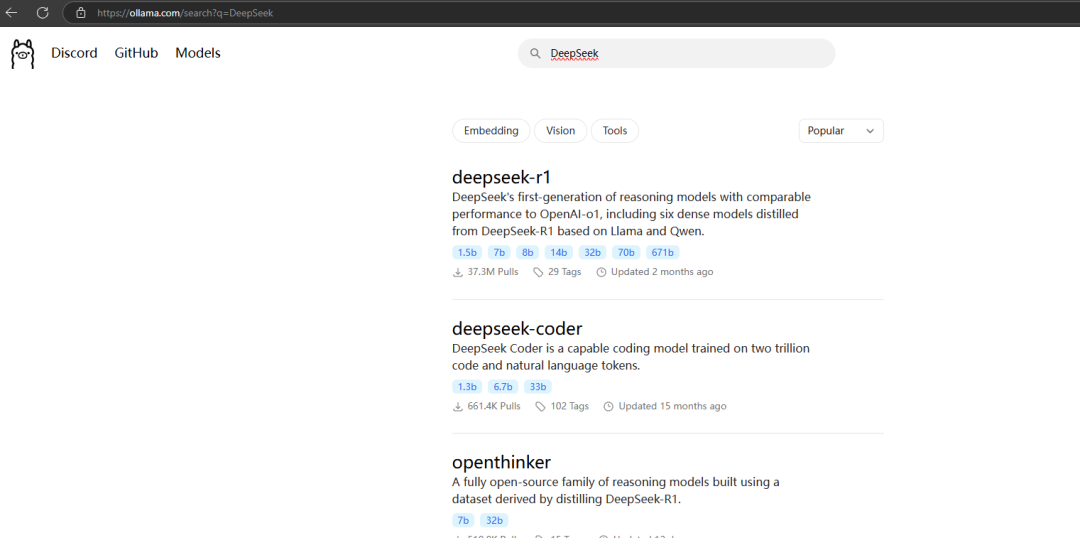Toggle the Tools filter
Image resolution: width=1080 pixels, height=538 pixels.
click(x=615, y=131)
